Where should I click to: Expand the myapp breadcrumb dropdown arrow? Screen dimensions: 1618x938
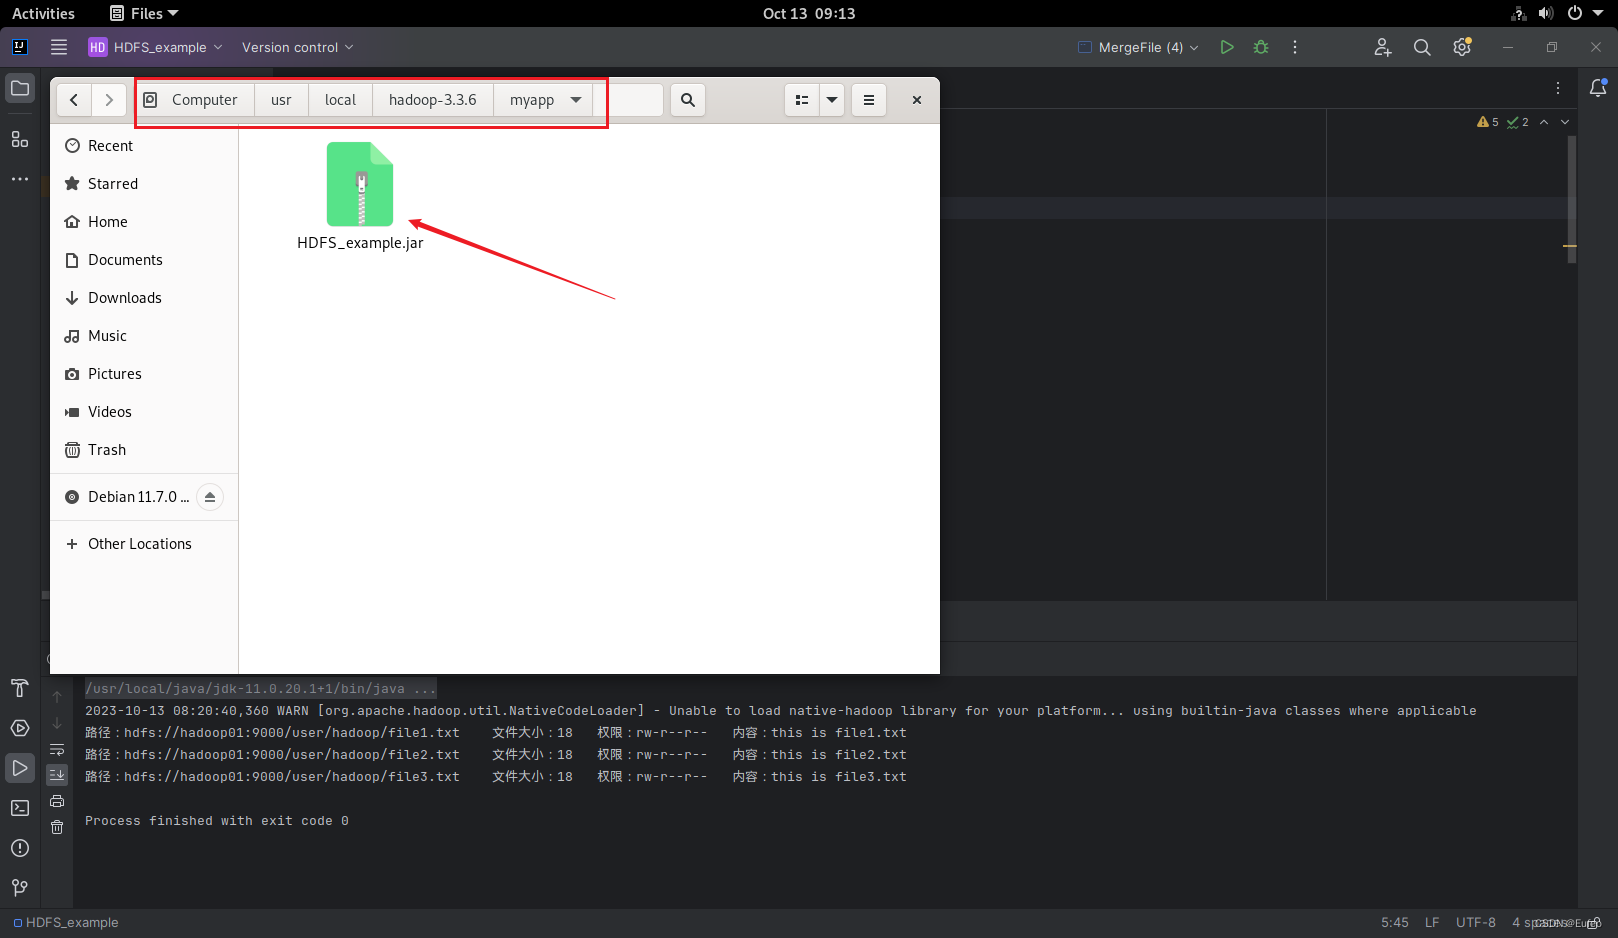pos(576,100)
